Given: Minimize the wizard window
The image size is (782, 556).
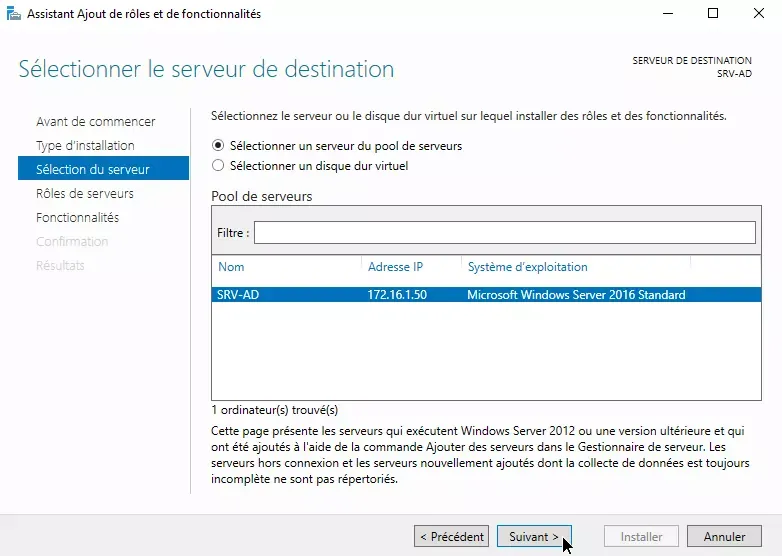Looking at the screenshot, I should [x=667, y=14].
